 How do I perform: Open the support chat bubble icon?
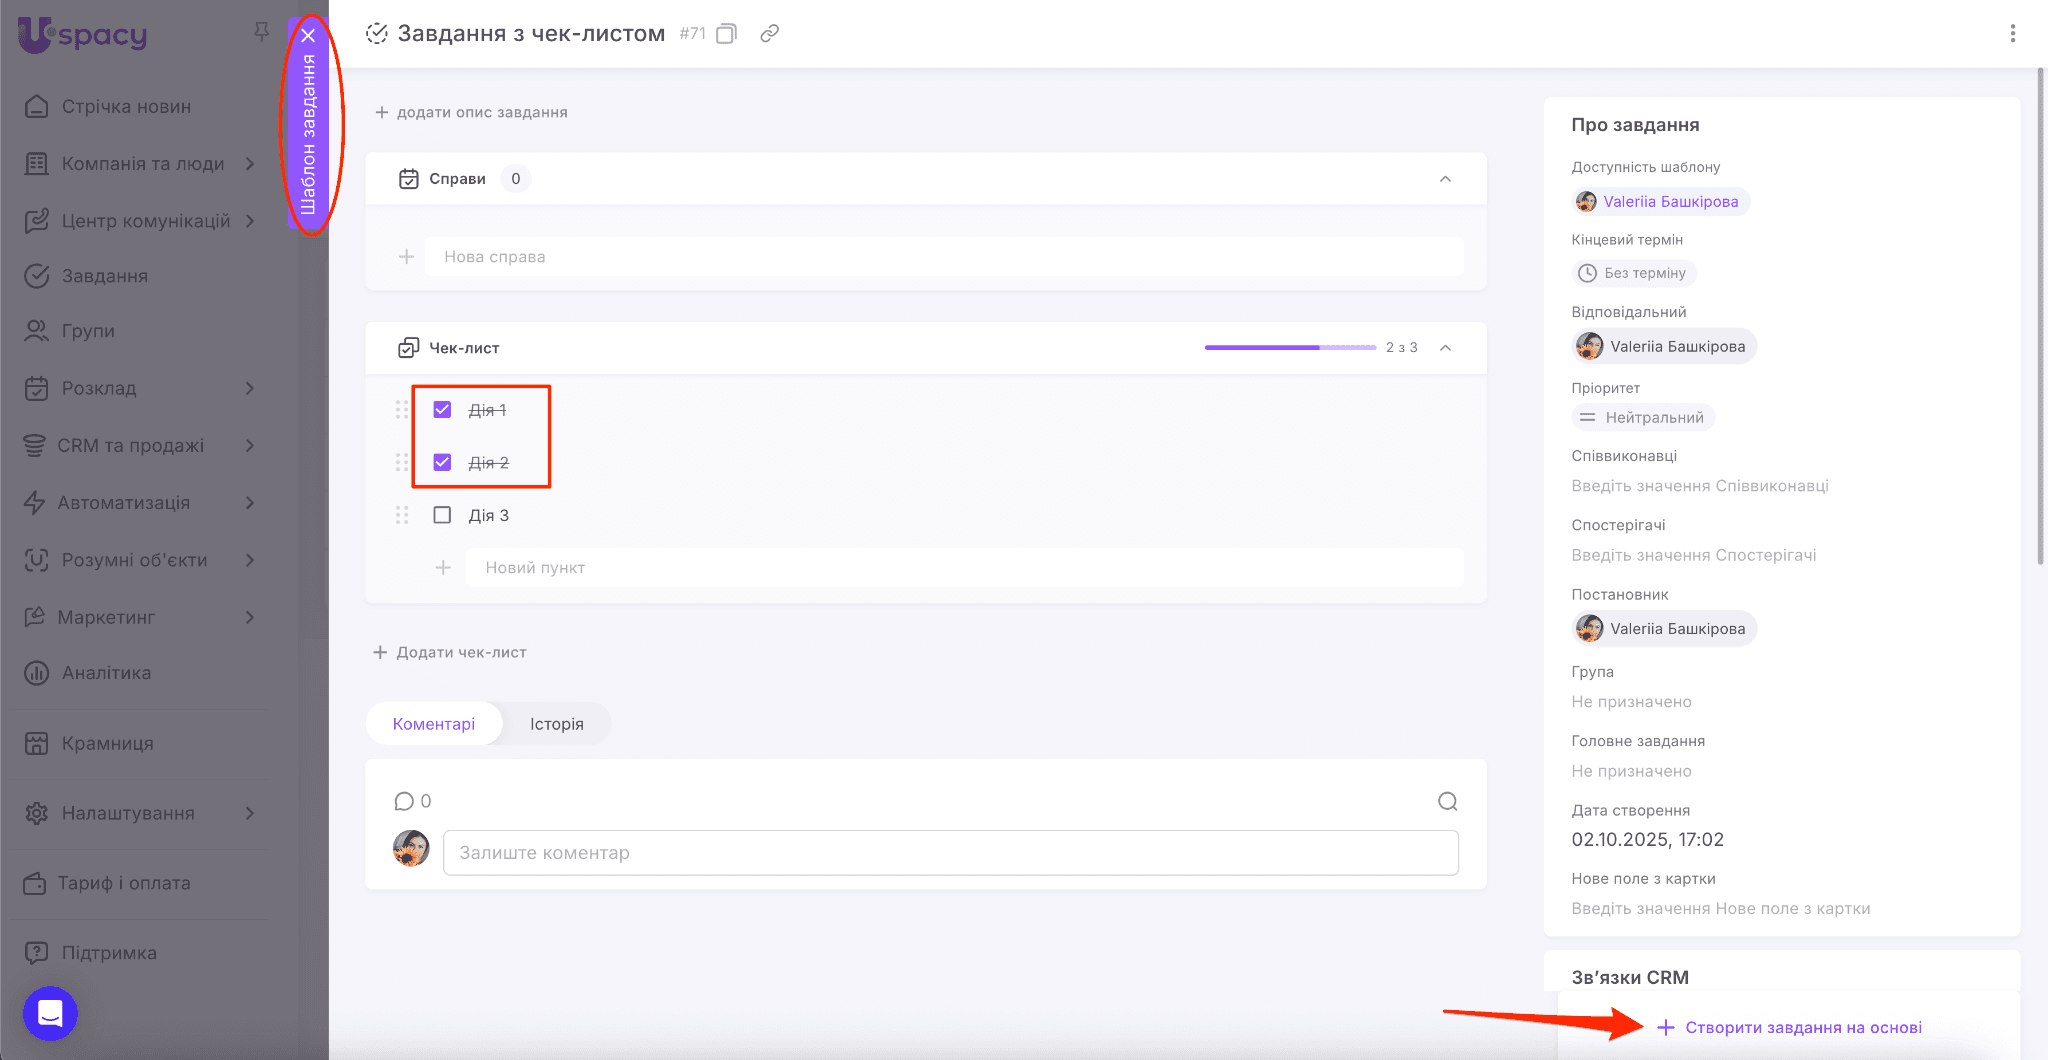tap(50, 1013)
